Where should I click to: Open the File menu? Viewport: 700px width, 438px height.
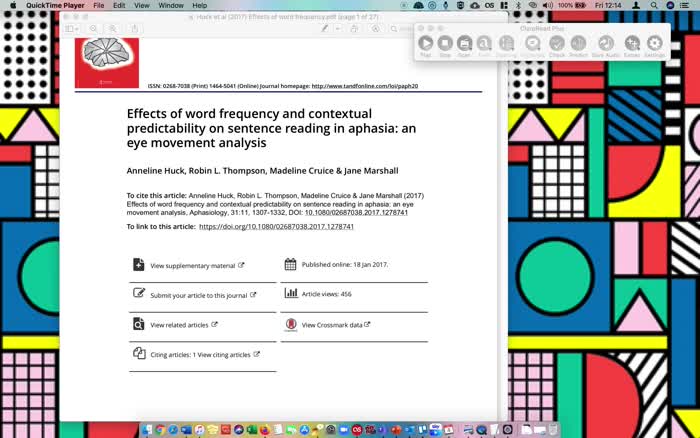point(99,5)
